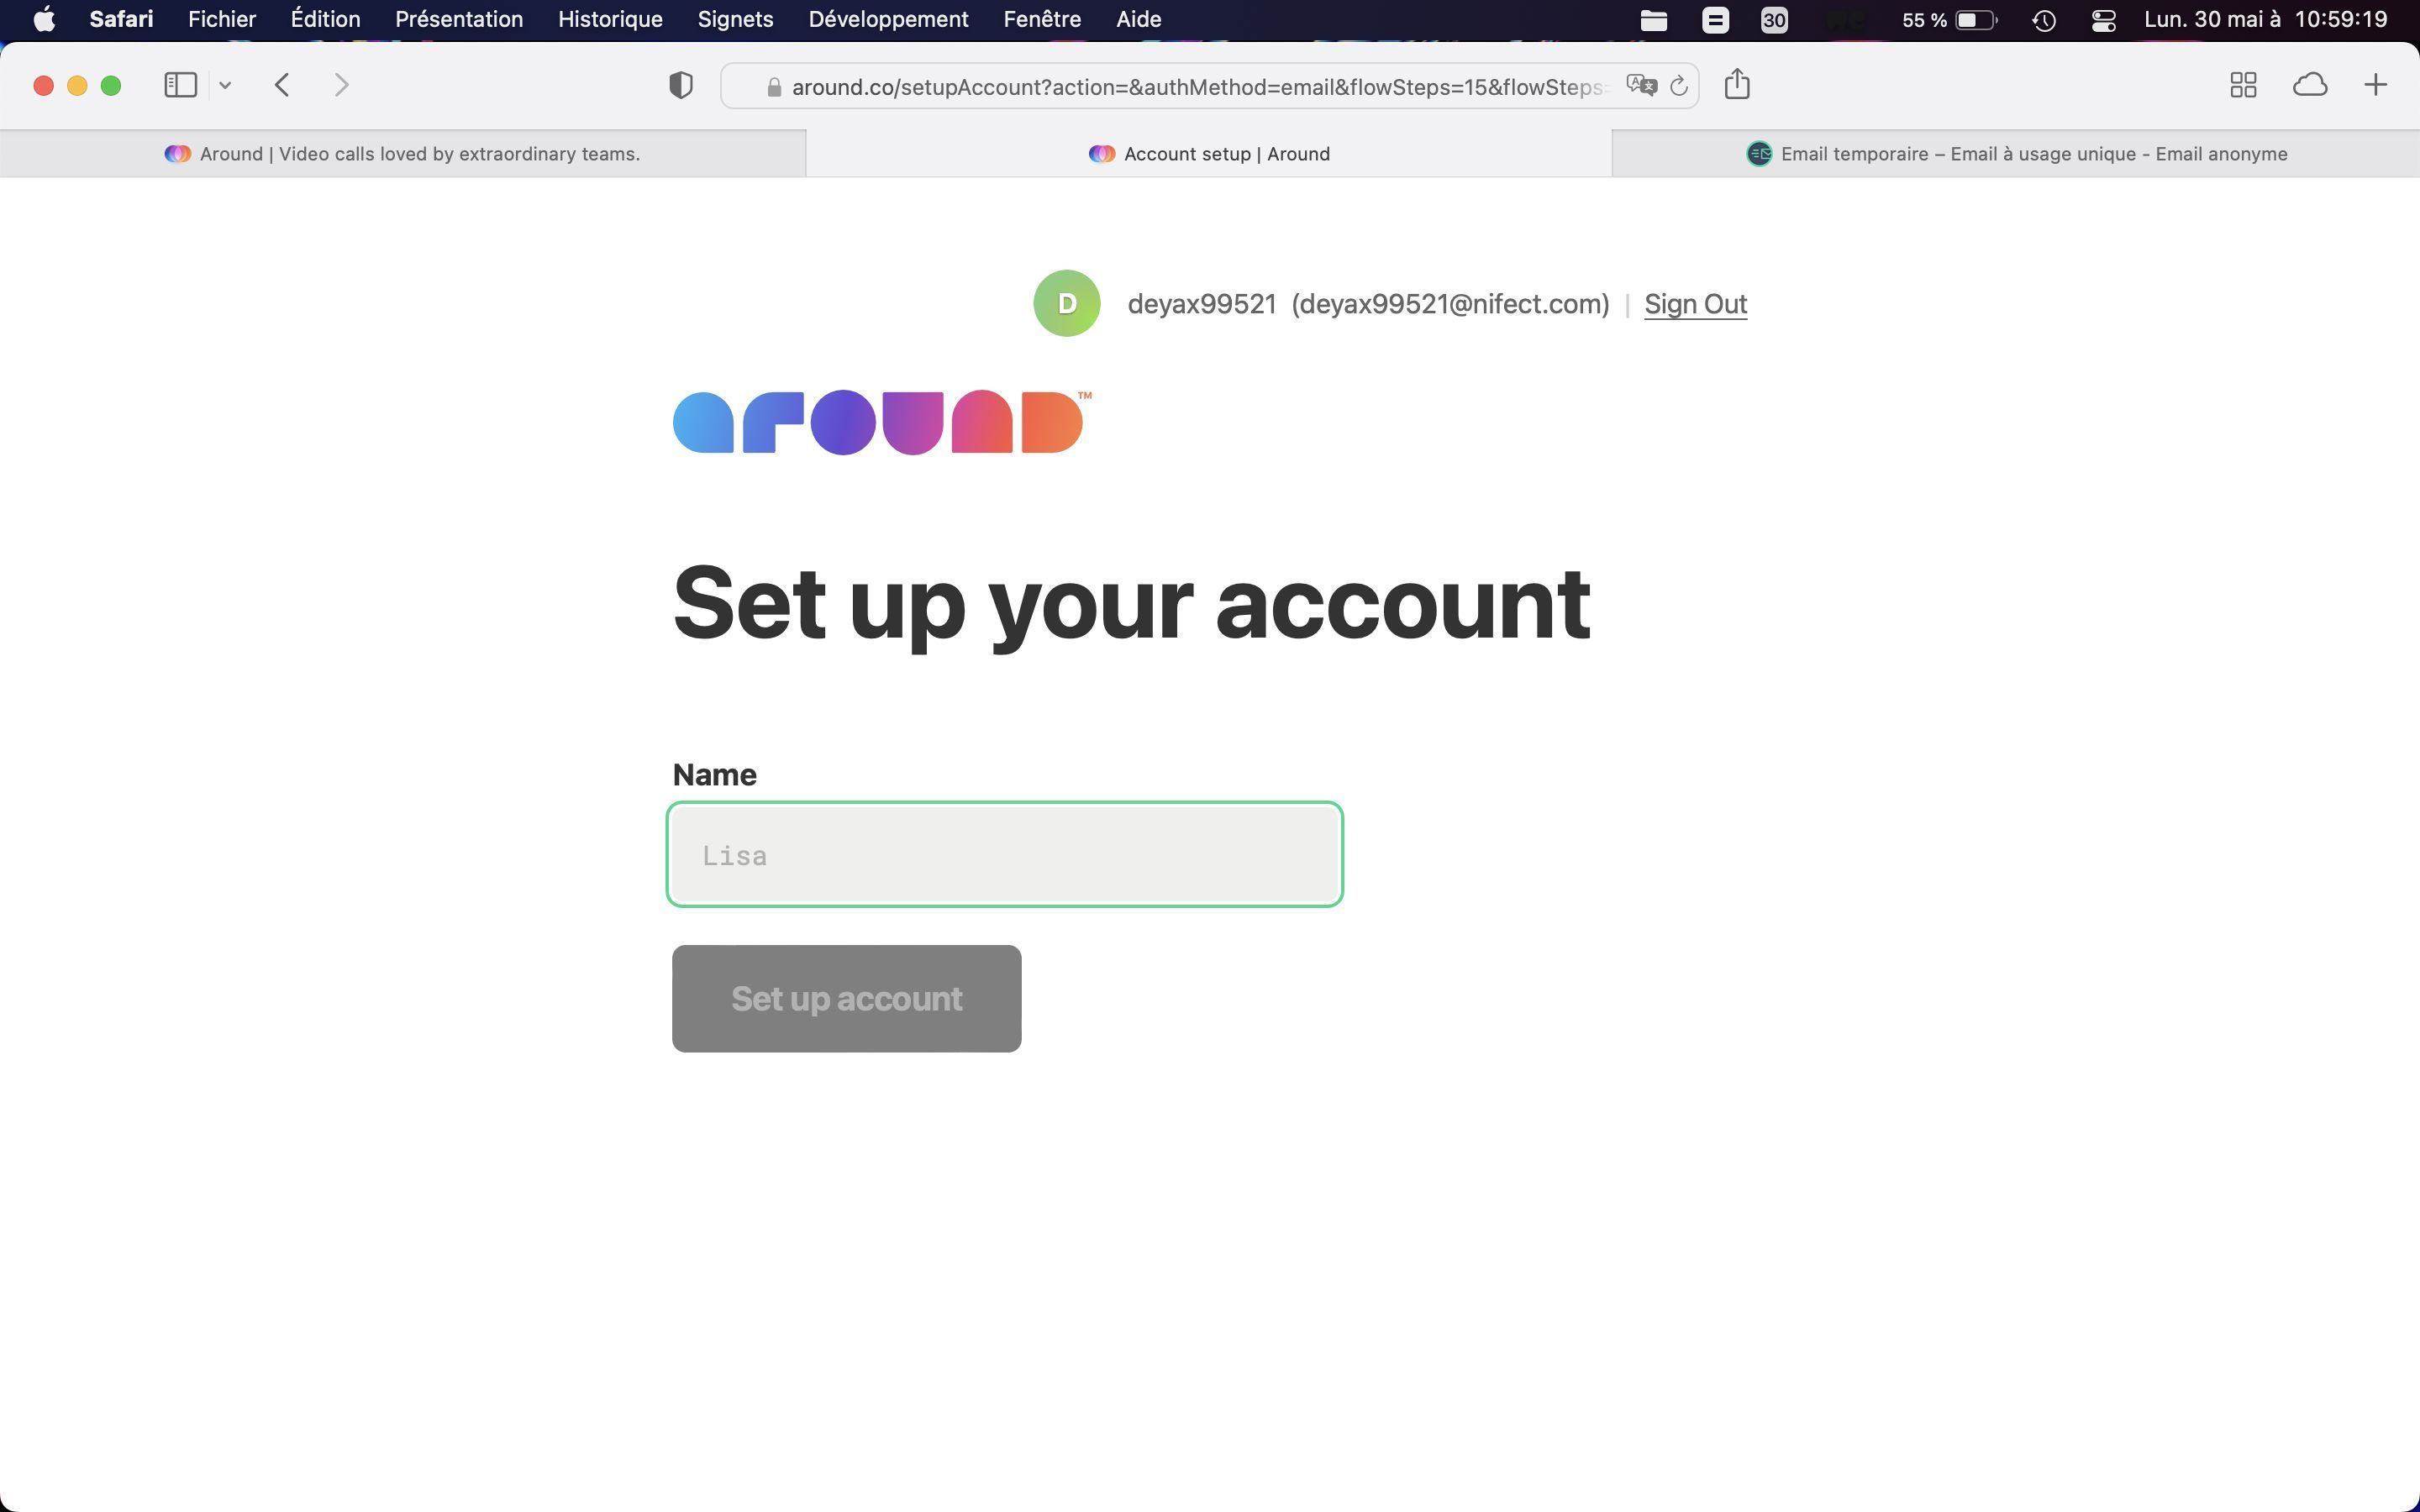Image resolution: width=2420 pixels, height=1512 pixels.
Task: Click the tab grid view icon
Action: 2244,84
